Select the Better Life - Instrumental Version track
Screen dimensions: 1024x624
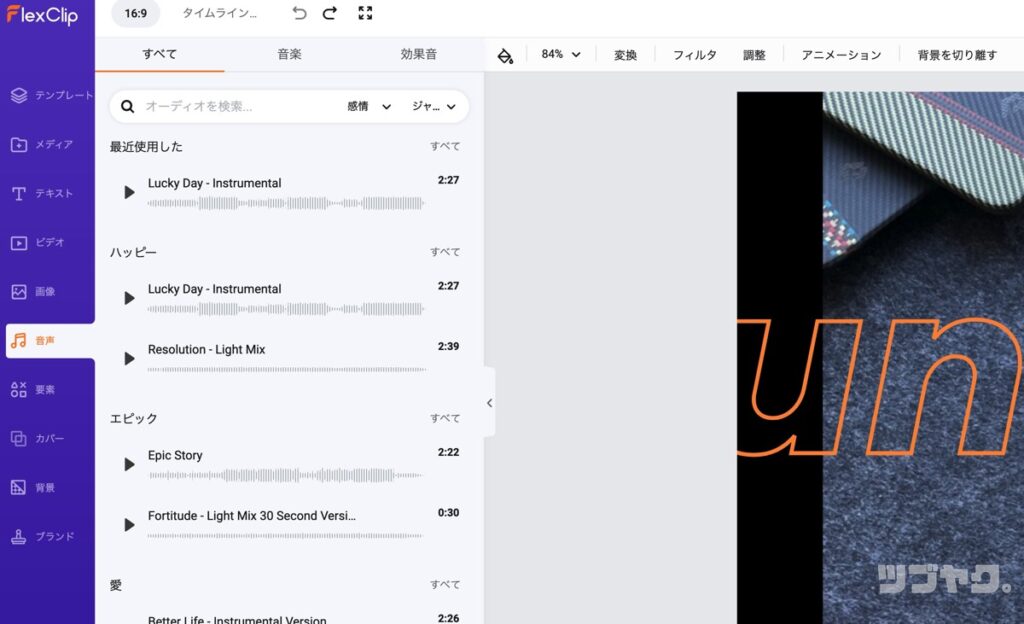point(237,619)
